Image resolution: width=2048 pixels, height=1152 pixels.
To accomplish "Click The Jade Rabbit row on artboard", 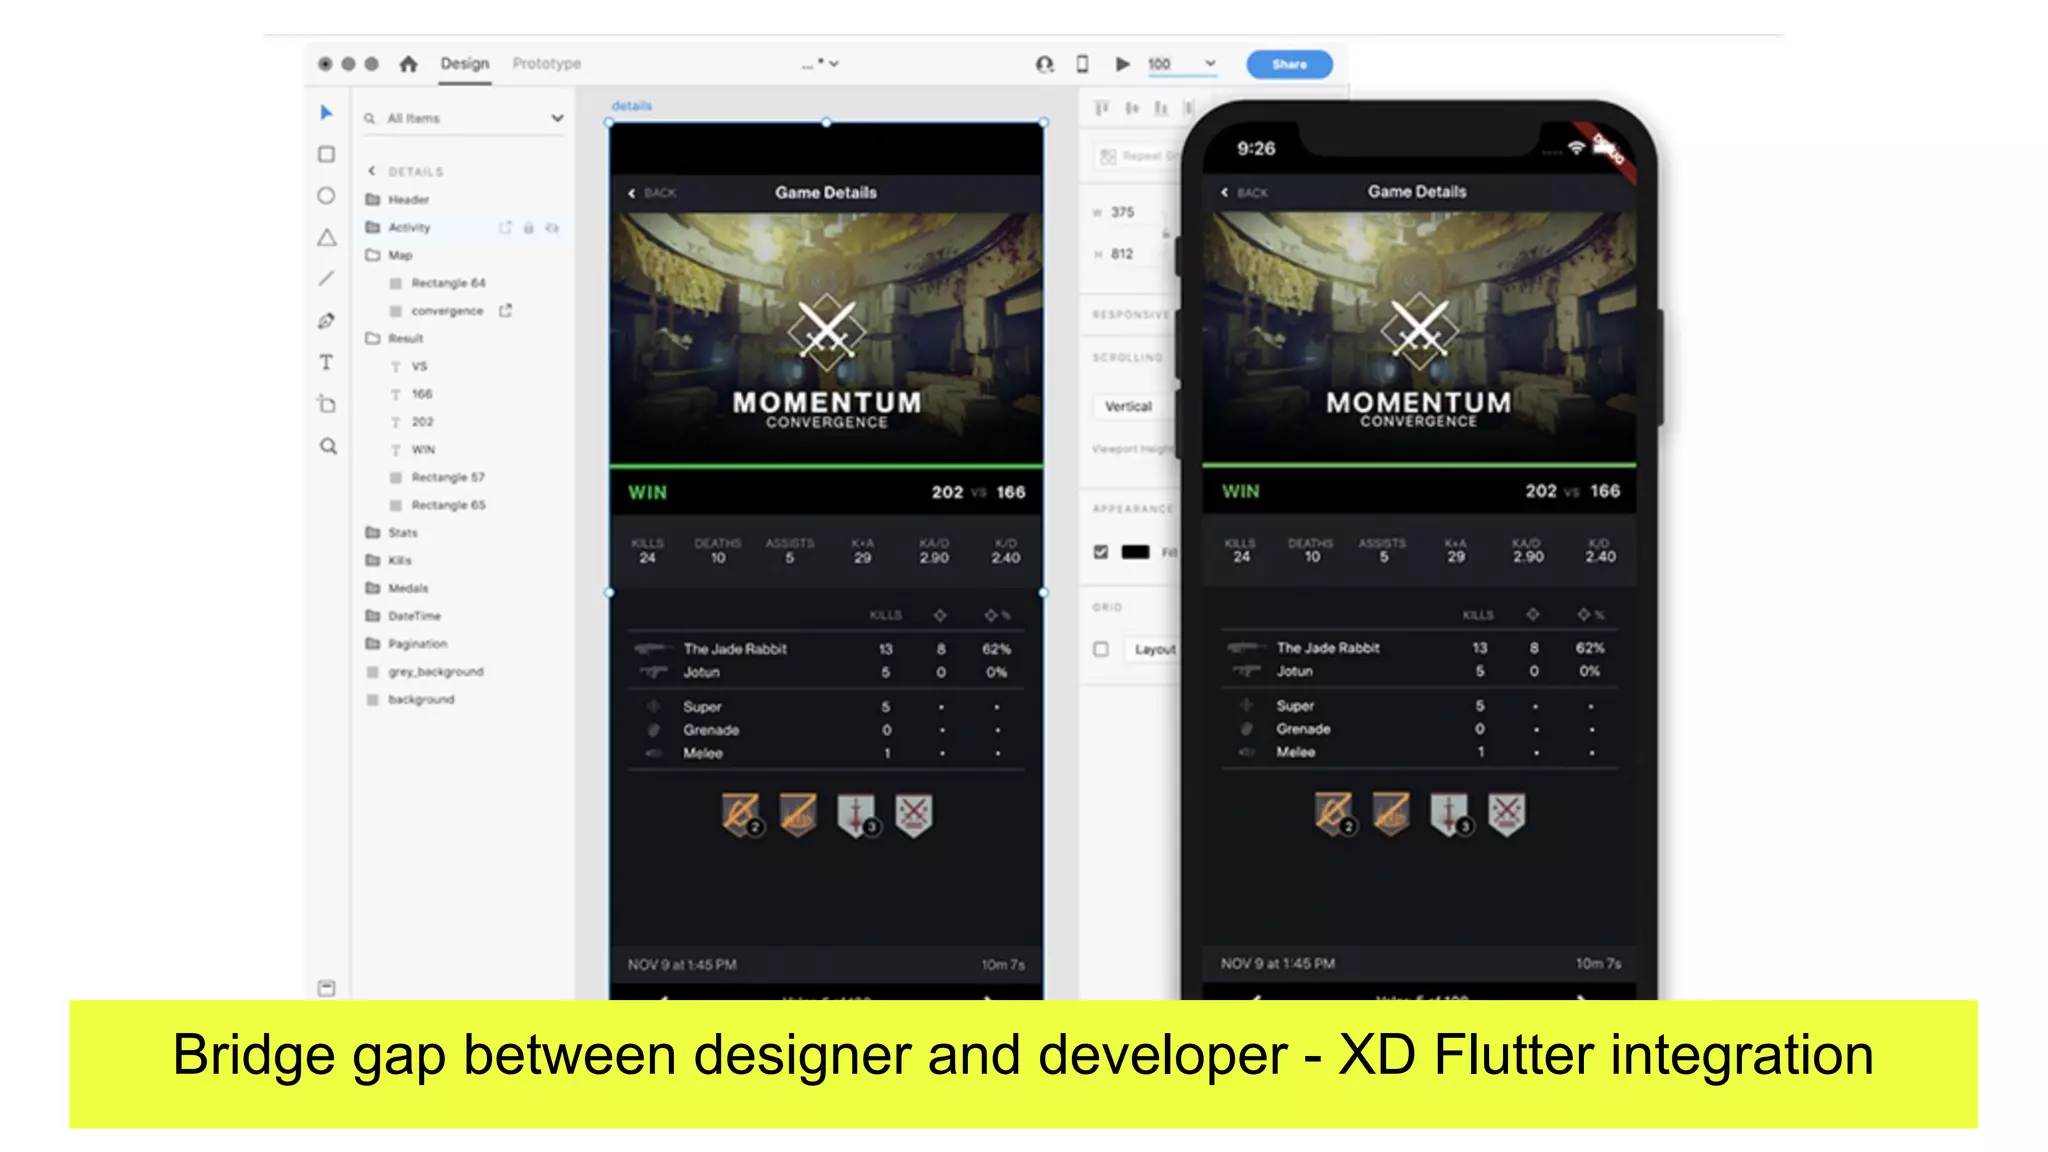I will click(826, 649).
